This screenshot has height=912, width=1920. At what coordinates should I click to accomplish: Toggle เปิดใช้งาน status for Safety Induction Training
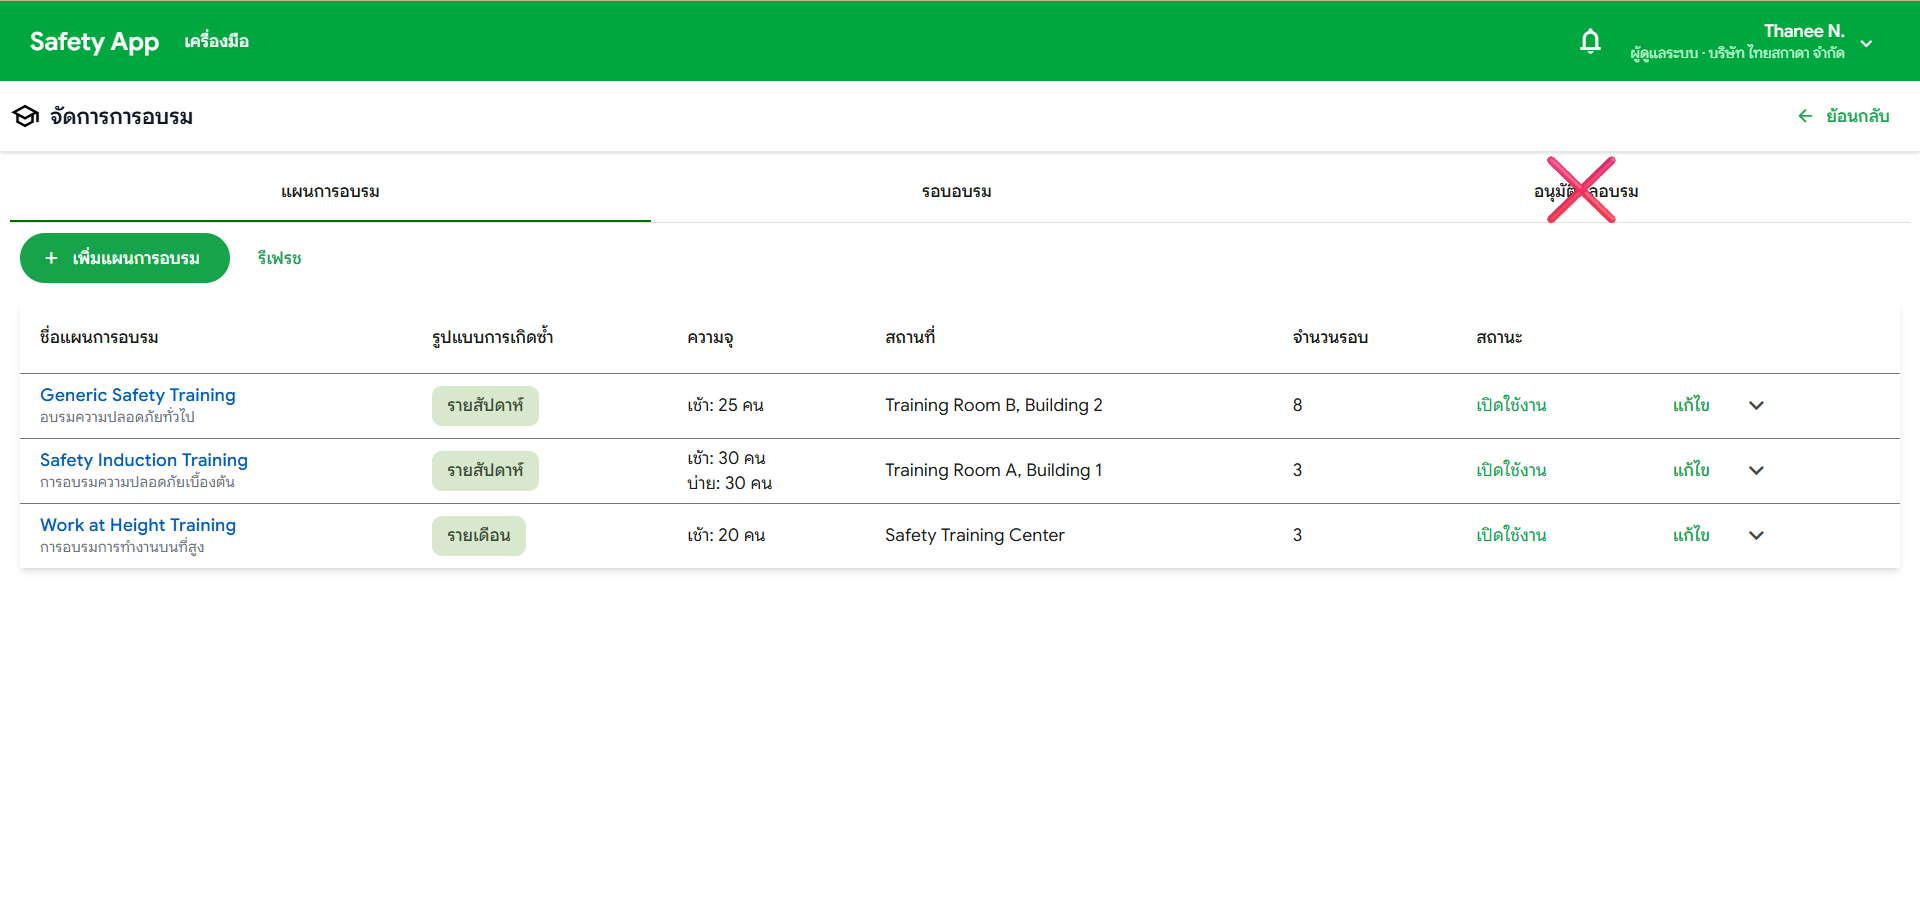pyautogui.click(x=1511, y=470)
